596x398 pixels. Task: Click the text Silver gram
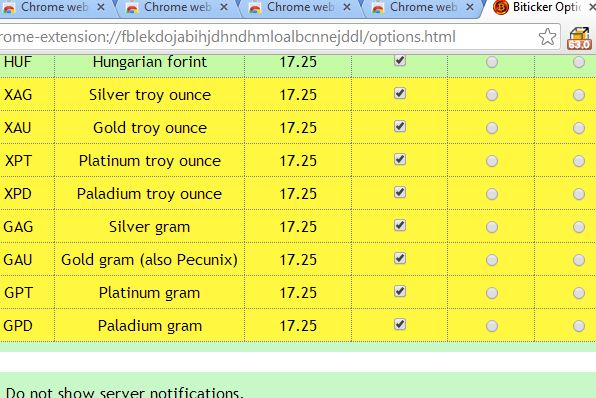click(149, 227)
